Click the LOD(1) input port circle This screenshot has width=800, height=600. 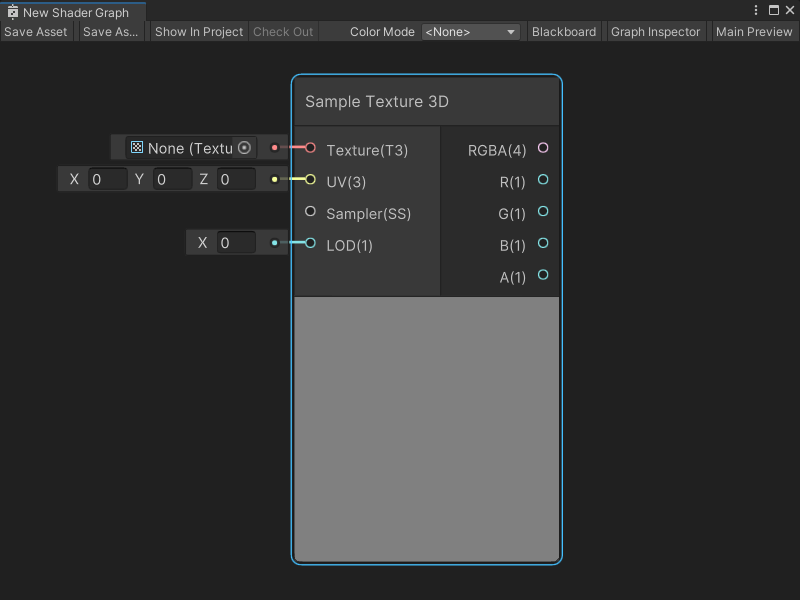pyautogui.click(x=310, y=242)
